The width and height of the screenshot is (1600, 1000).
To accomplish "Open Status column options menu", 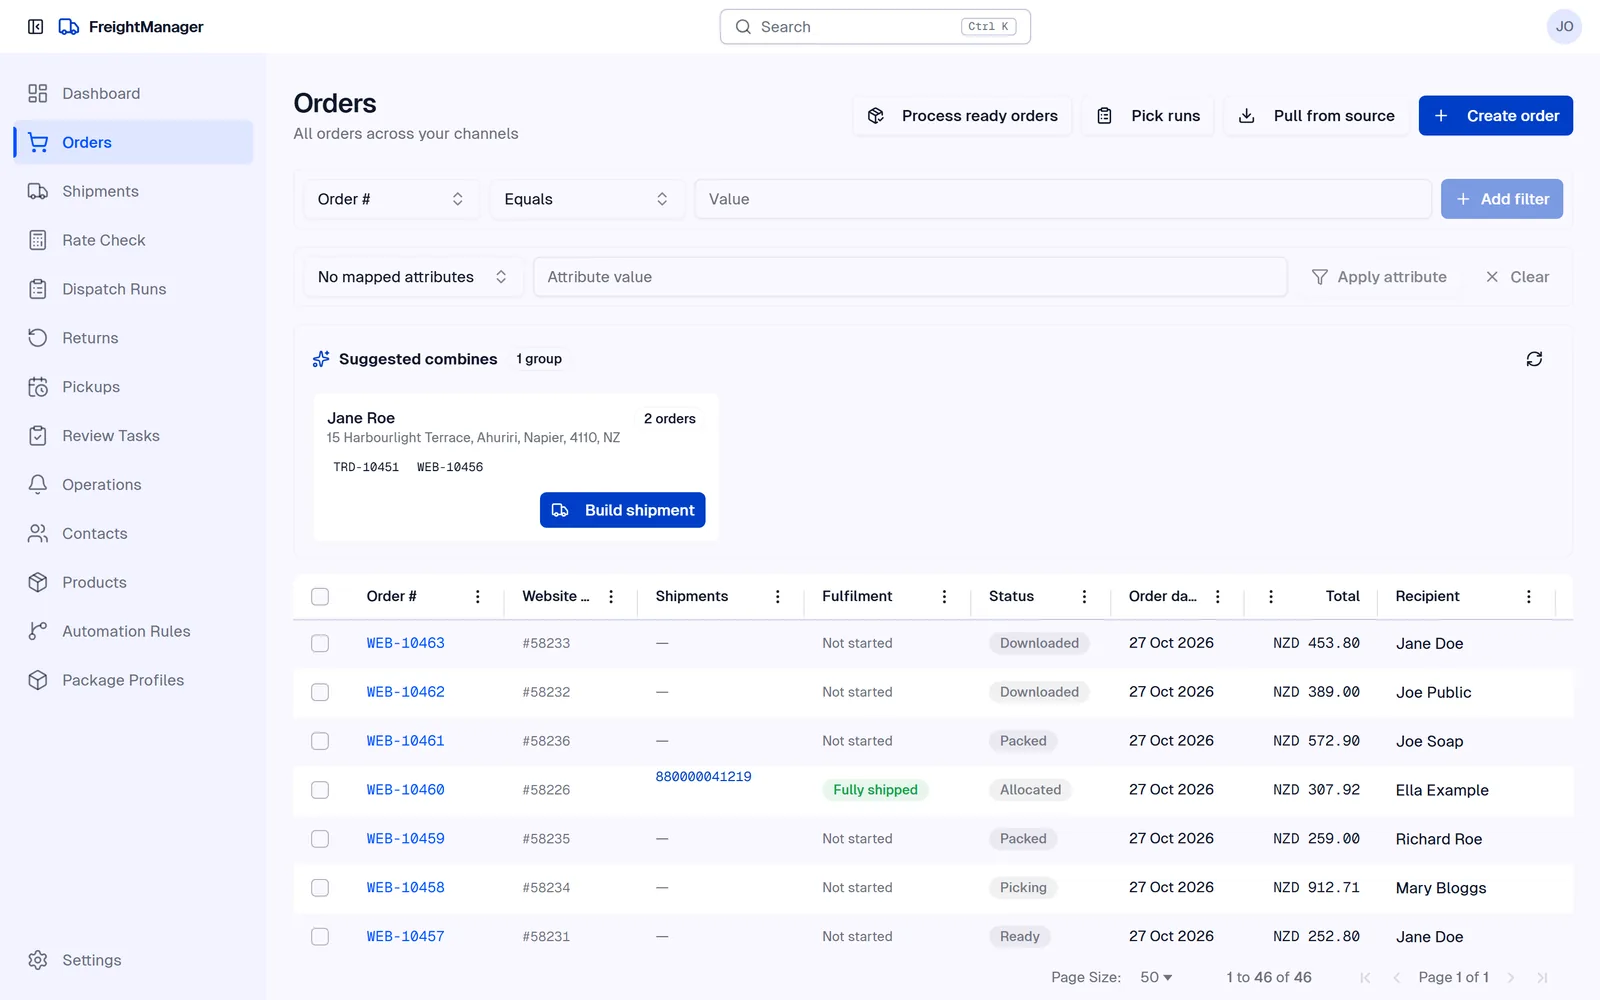I will 1084,597.
